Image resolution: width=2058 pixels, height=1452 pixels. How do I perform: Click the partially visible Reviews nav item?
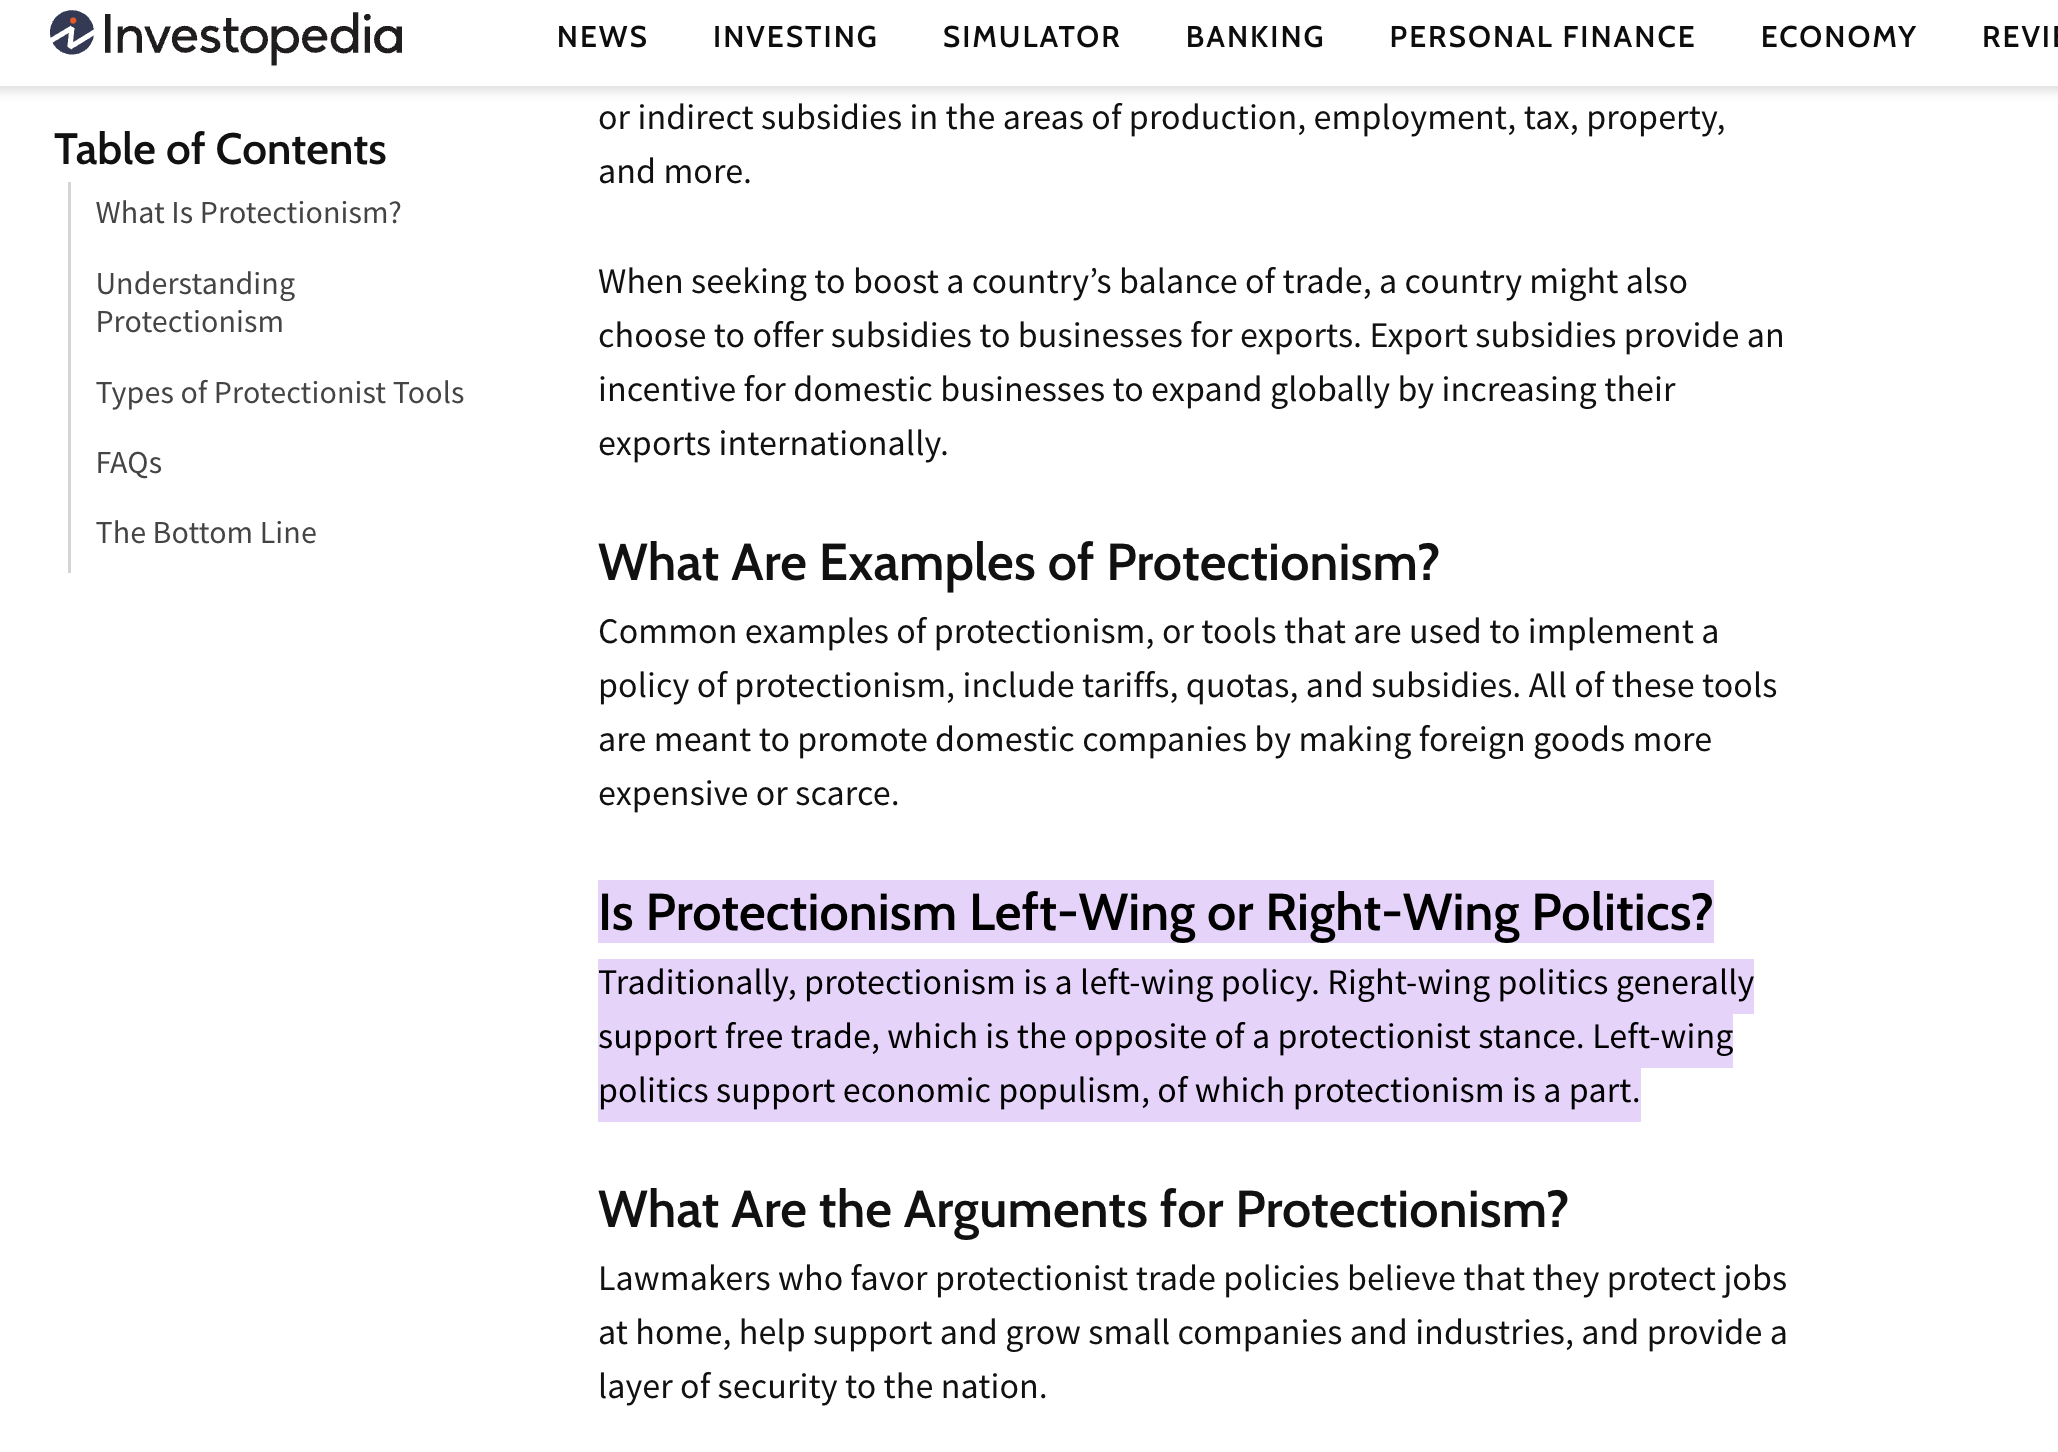(x=2018, y=37)
